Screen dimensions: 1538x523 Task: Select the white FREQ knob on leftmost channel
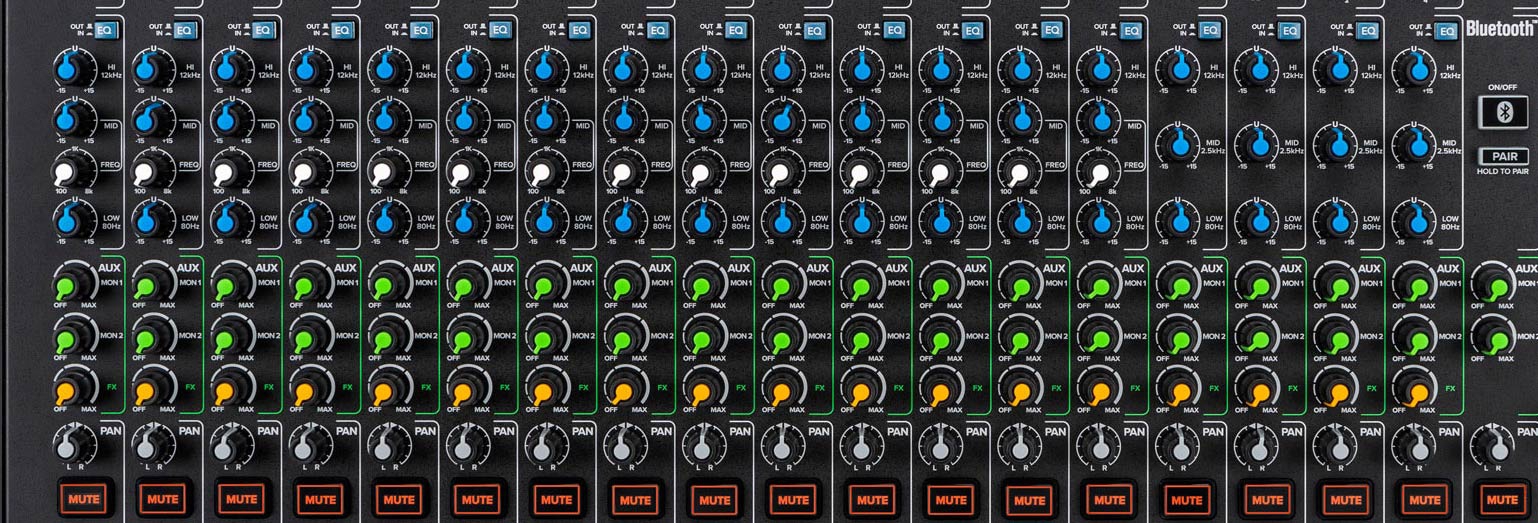tap(70, 170)
